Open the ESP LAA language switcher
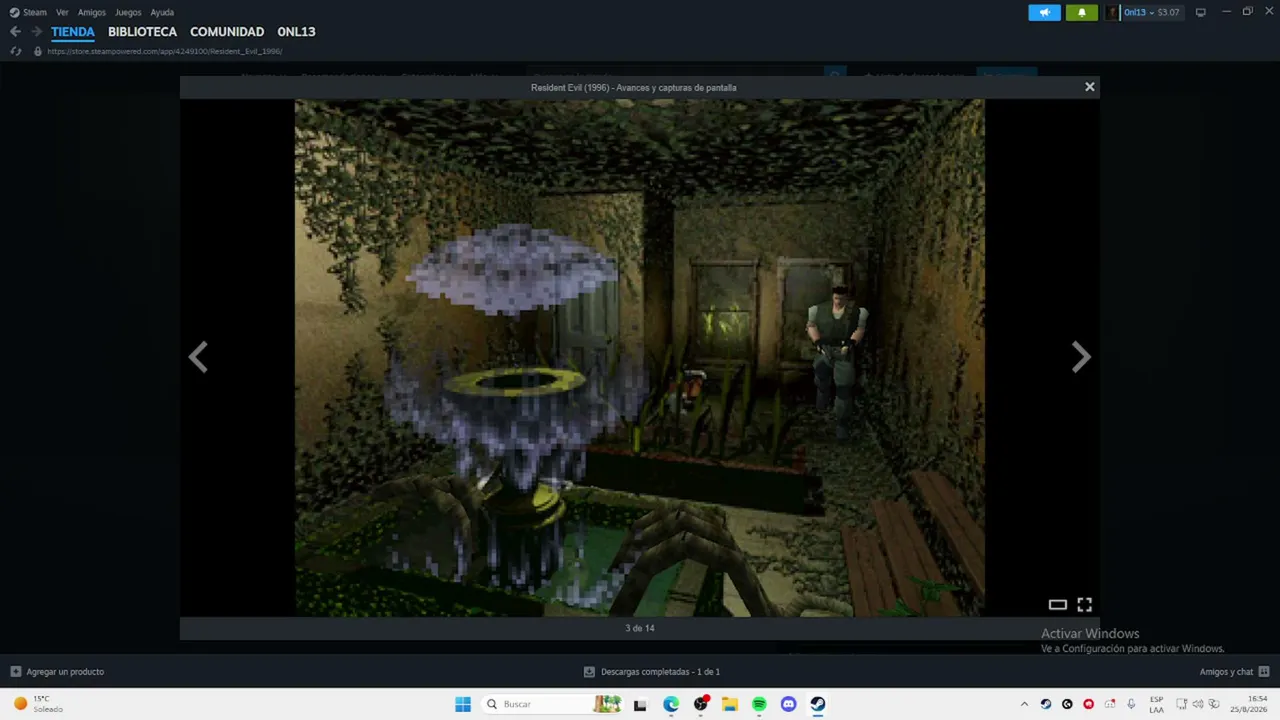 [1157, 704]
